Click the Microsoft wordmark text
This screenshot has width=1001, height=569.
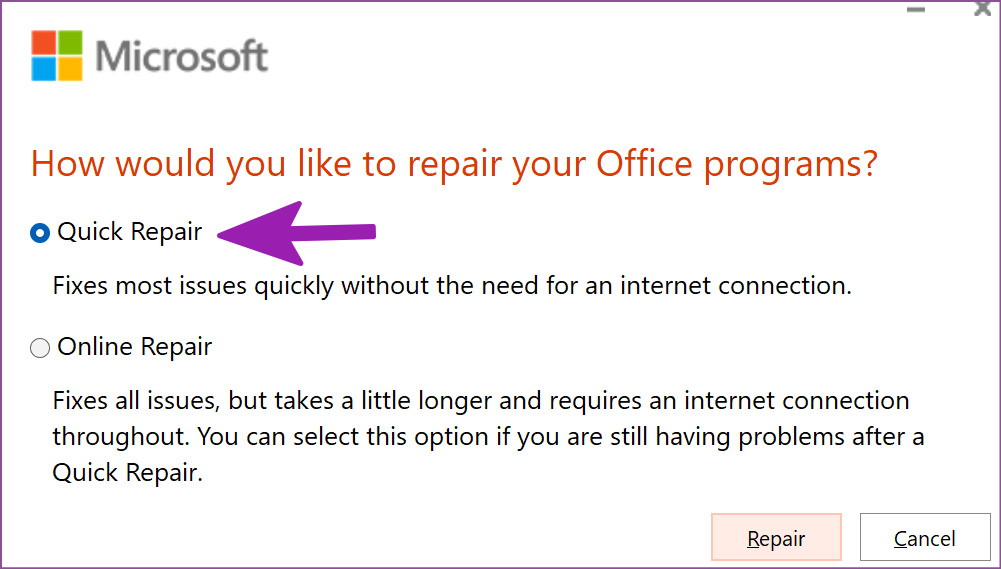(x=182, y=56)
